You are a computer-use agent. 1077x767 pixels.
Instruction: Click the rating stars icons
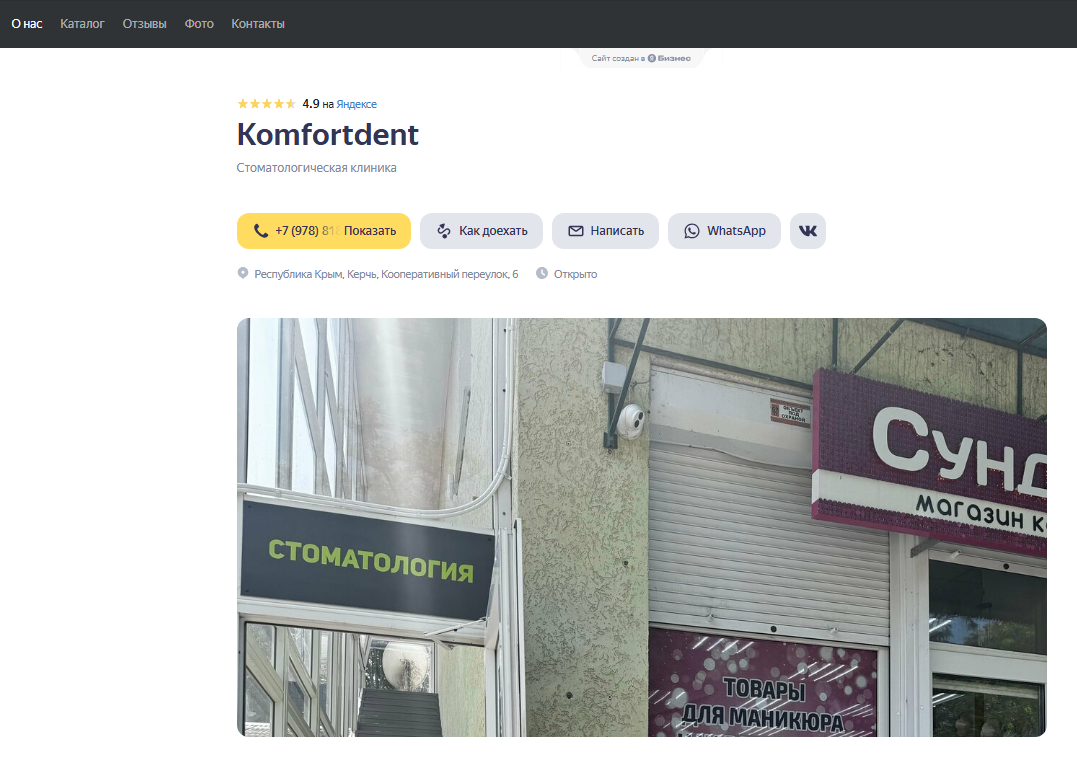[267, 104]
